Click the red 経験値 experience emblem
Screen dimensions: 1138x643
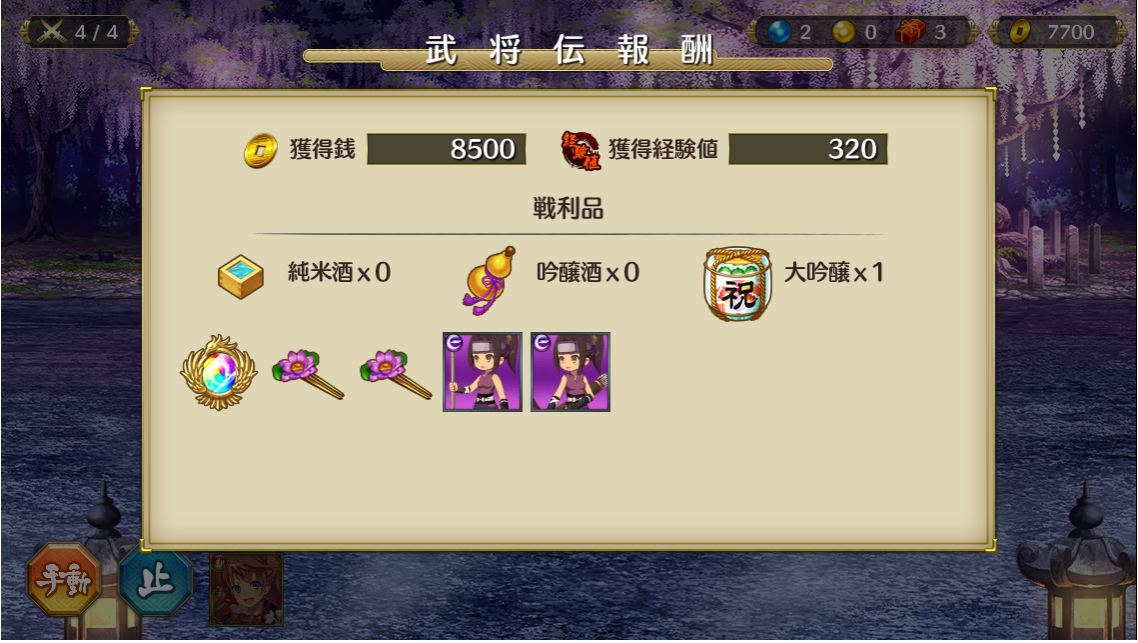click(x=581, y=150)
